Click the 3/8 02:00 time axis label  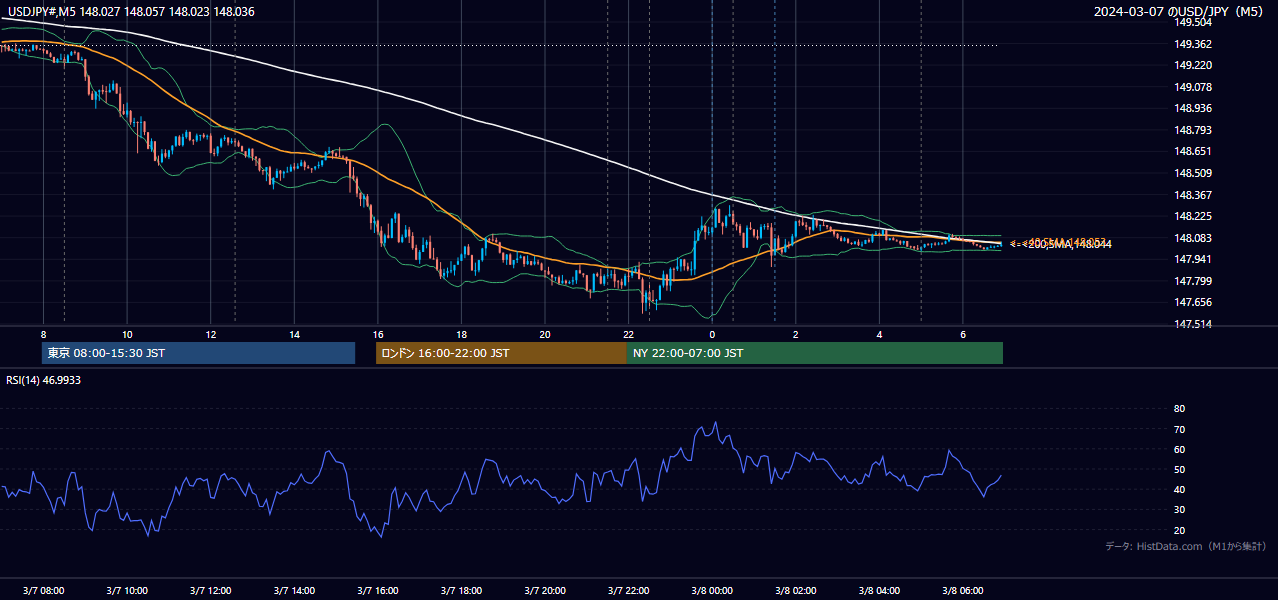click(796, 590)
